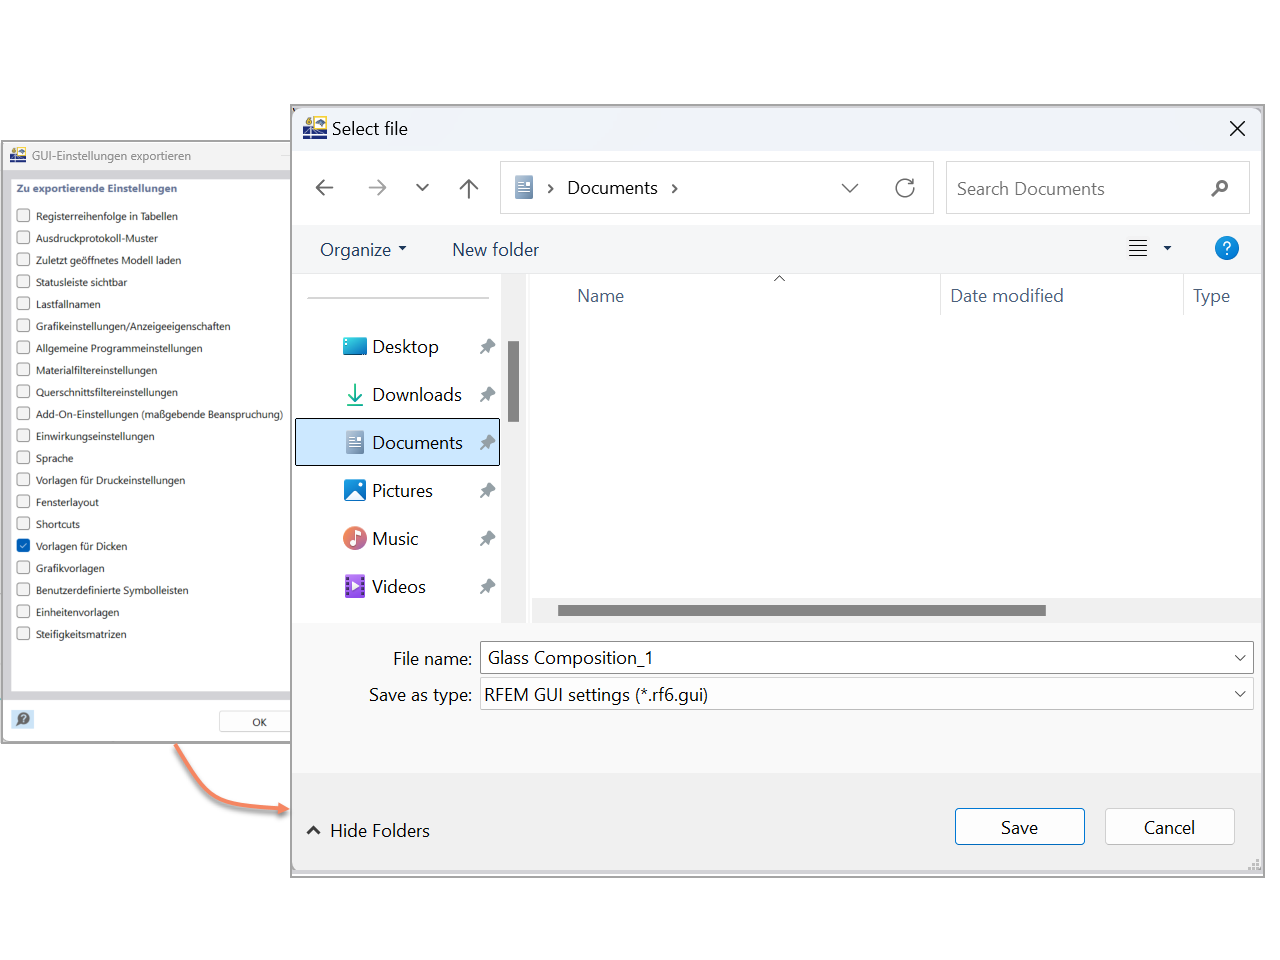The width and height of the screenshot is (1280, 960).
Task: Uncheck the Vorlagen für Dicken checkbox
Action: coord(21,545)
